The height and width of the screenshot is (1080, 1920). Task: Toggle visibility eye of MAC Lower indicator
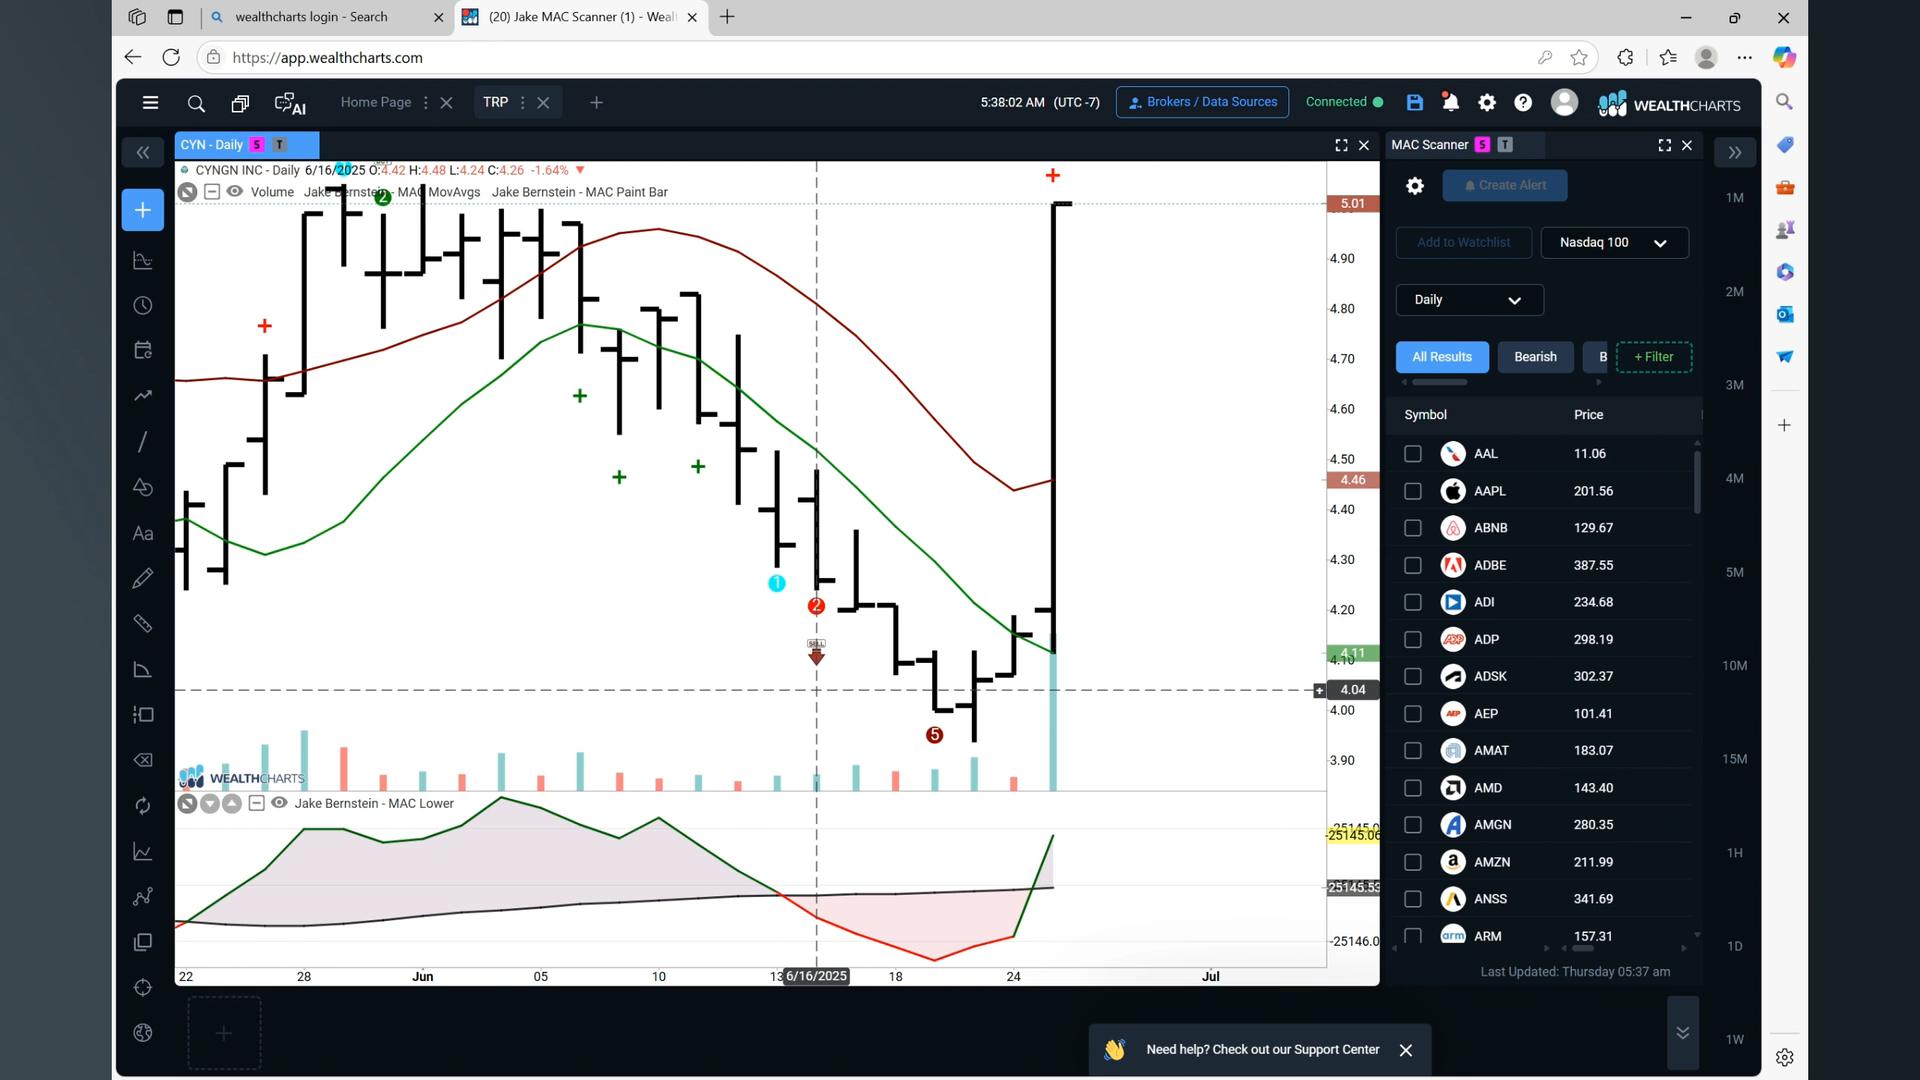279,803
